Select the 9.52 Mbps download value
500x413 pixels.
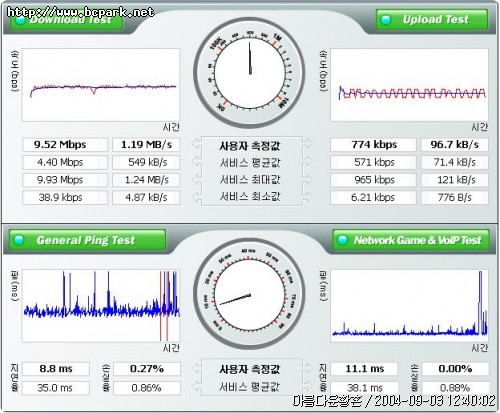point(65,145)
